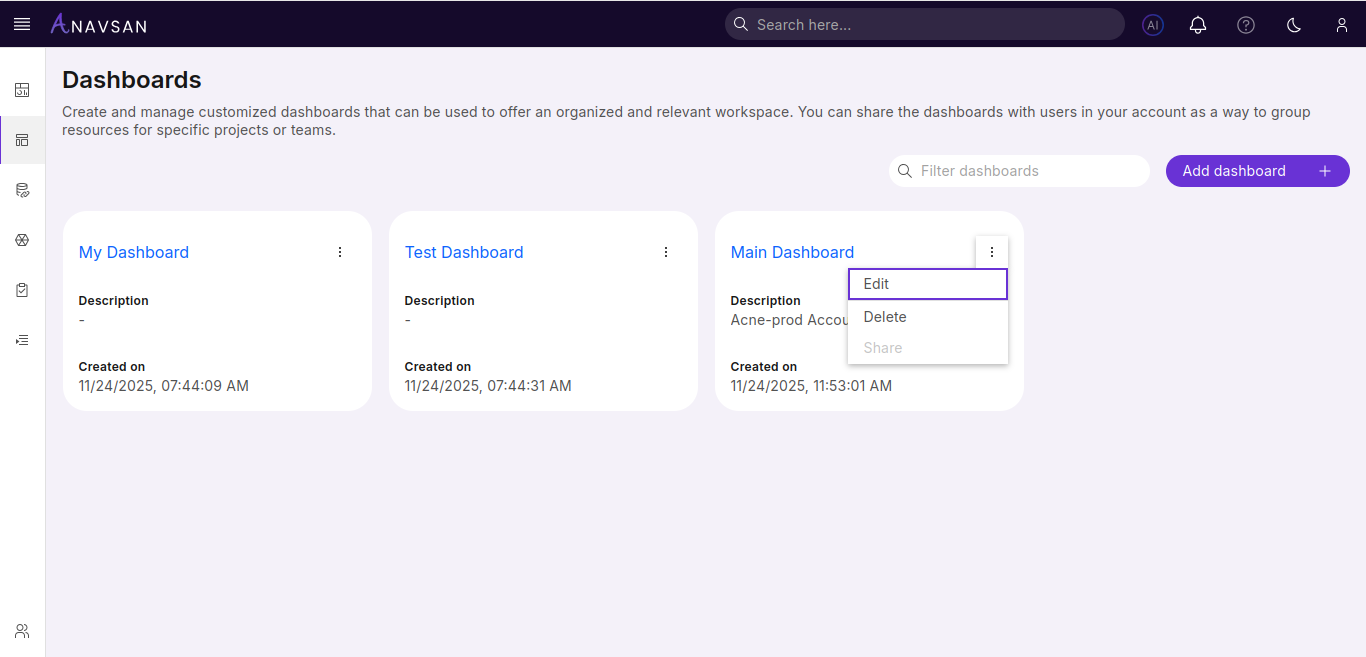
Task: Open options for Test Dashboard card
Action: [x=665, y=252]
